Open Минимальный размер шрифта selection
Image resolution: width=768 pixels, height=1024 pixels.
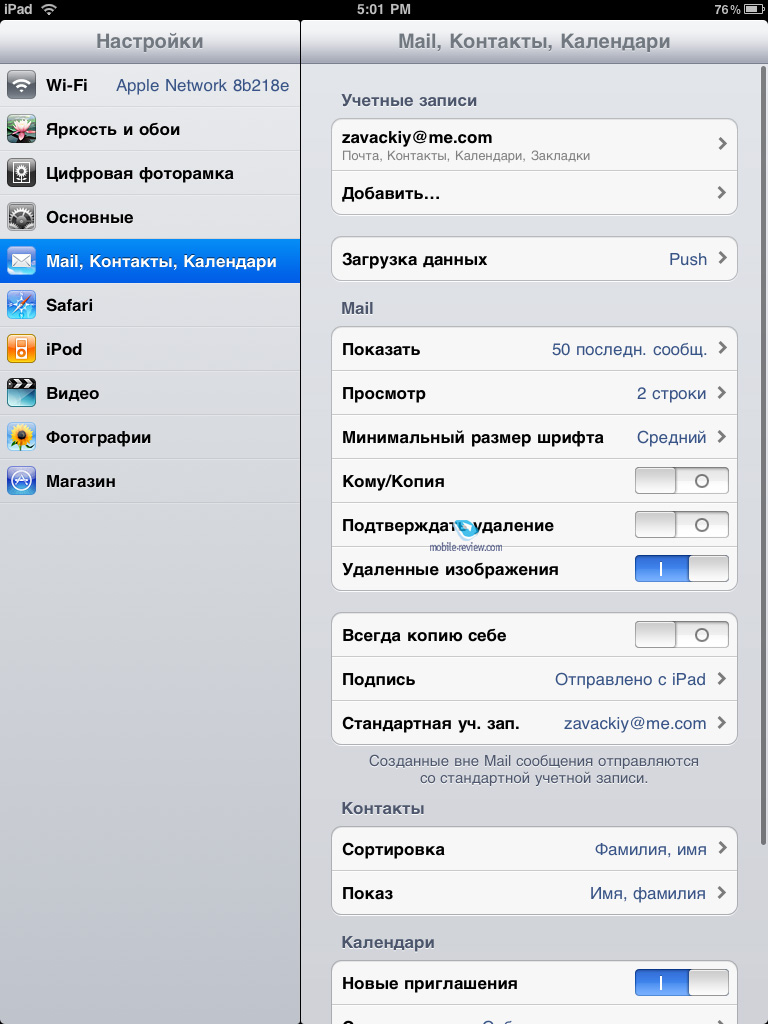[534, 437]
